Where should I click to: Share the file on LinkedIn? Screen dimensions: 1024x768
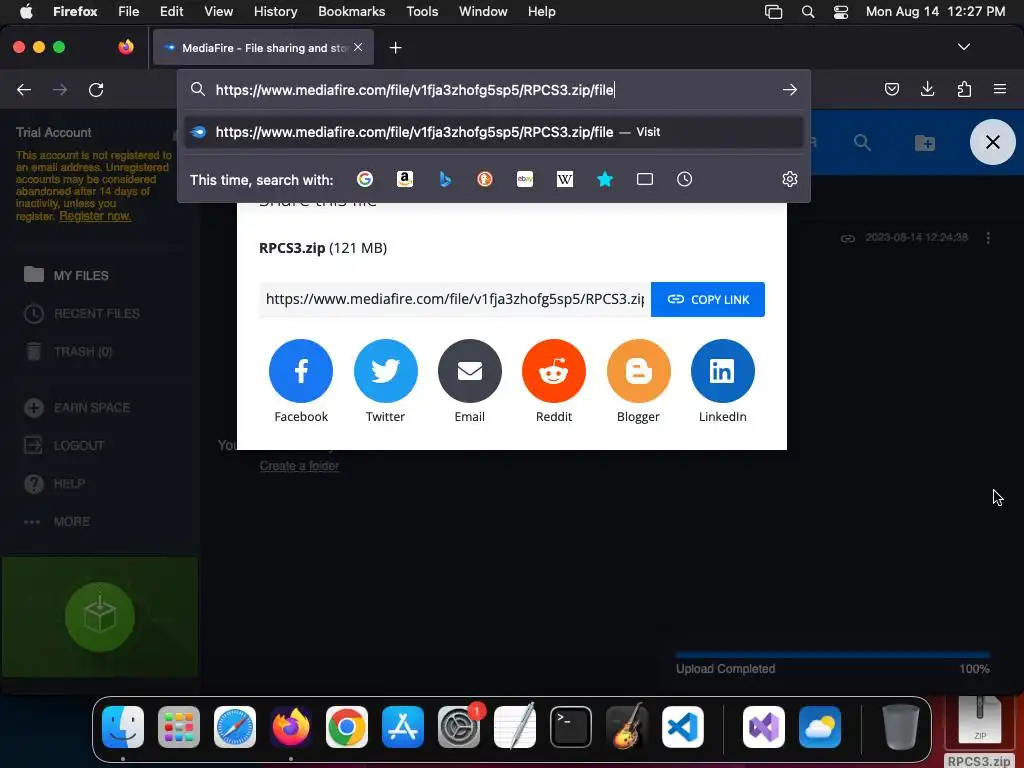[722, 371]
